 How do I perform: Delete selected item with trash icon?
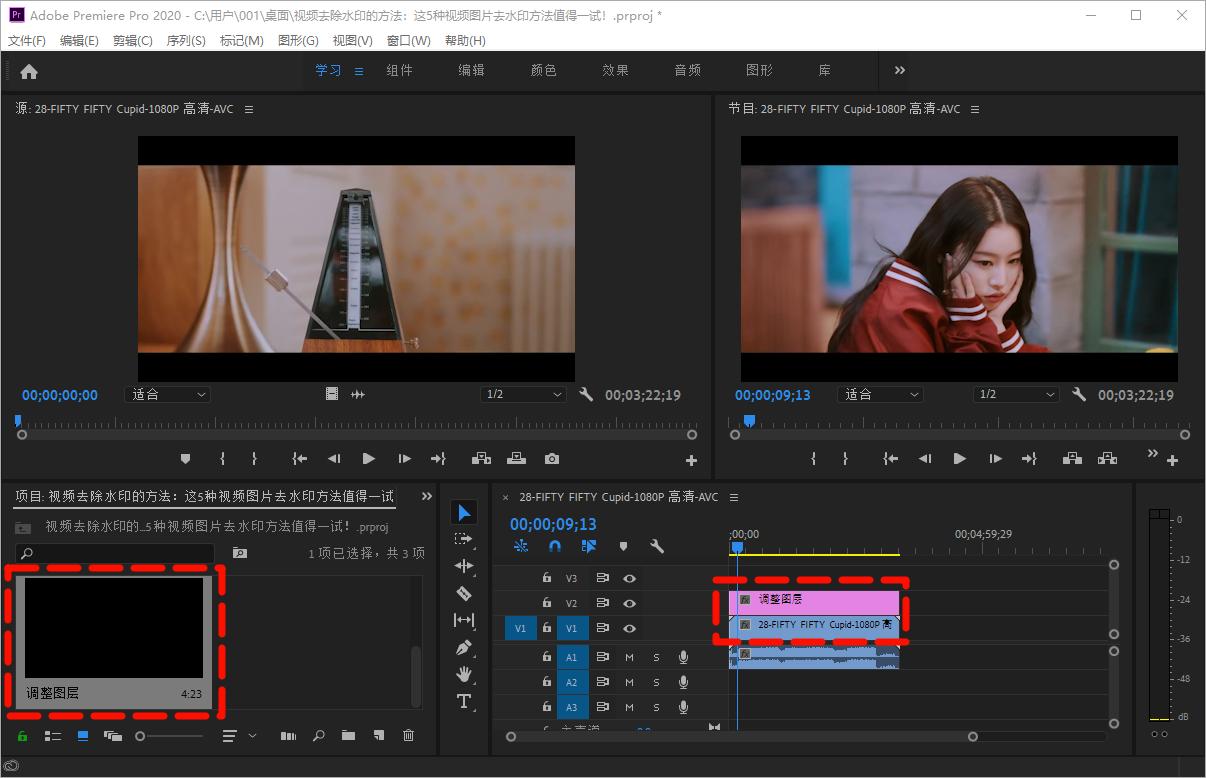pyautogui.click(x=408, y=736)
